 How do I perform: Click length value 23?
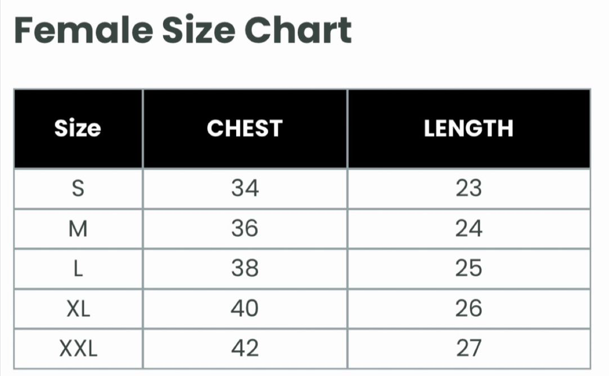469,188
